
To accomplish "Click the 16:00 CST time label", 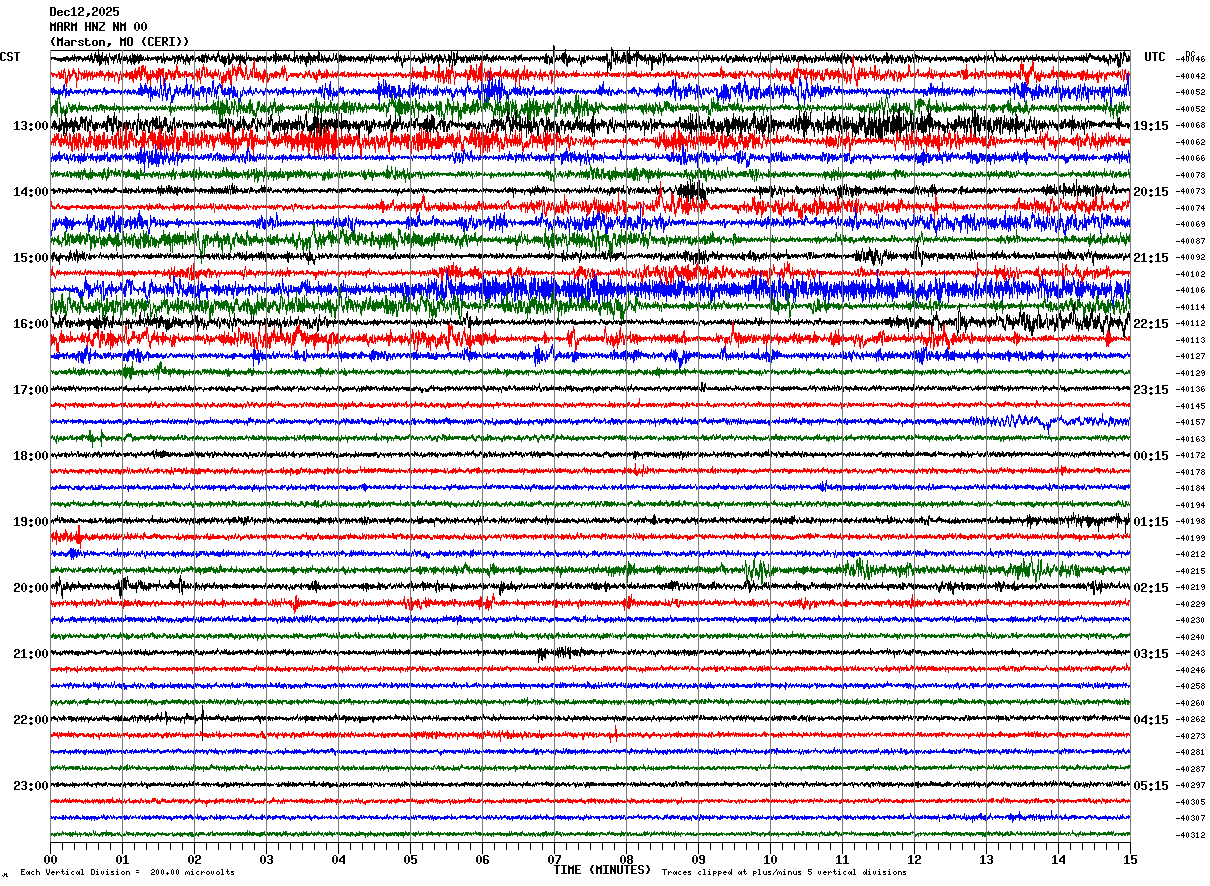I will [30, 324].
